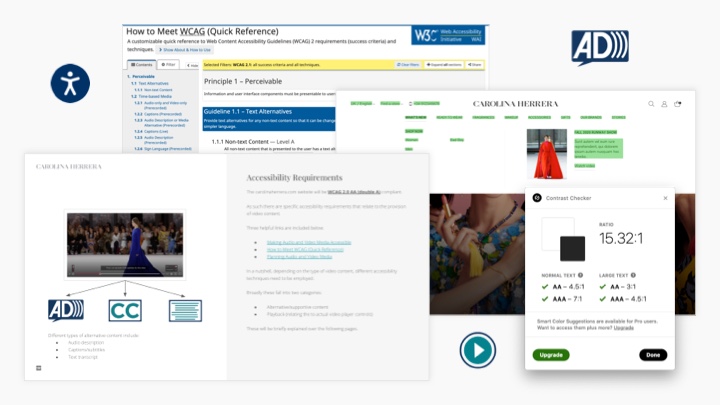Select 1. Perceivable in the contents tree

pyautogui.click(x=141, y=77)
